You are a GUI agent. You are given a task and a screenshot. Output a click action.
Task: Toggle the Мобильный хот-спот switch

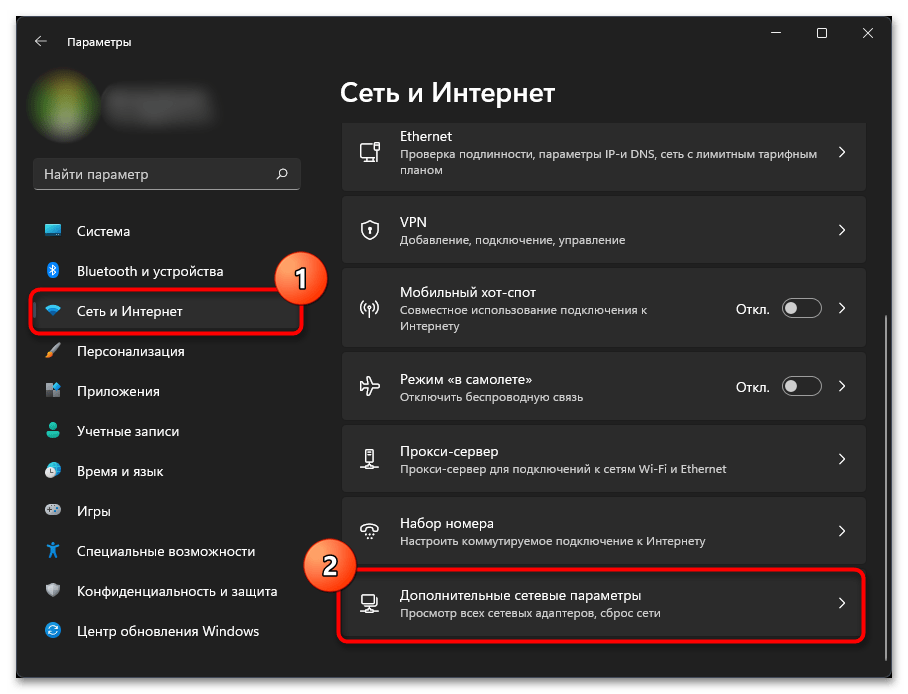tap(801, 308)
